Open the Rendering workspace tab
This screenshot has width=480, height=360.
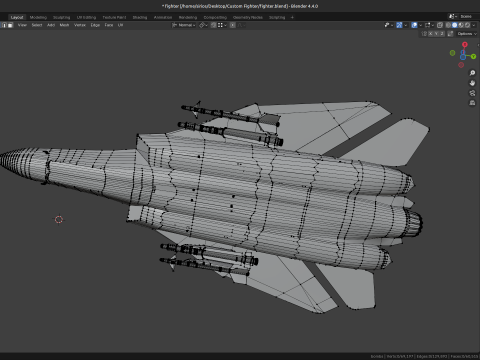tap(188, 17)
